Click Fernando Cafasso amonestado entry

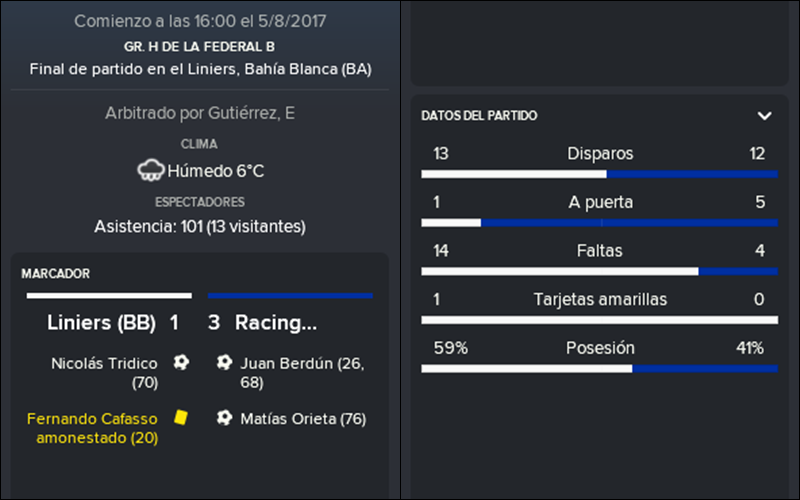pos(92,428)
